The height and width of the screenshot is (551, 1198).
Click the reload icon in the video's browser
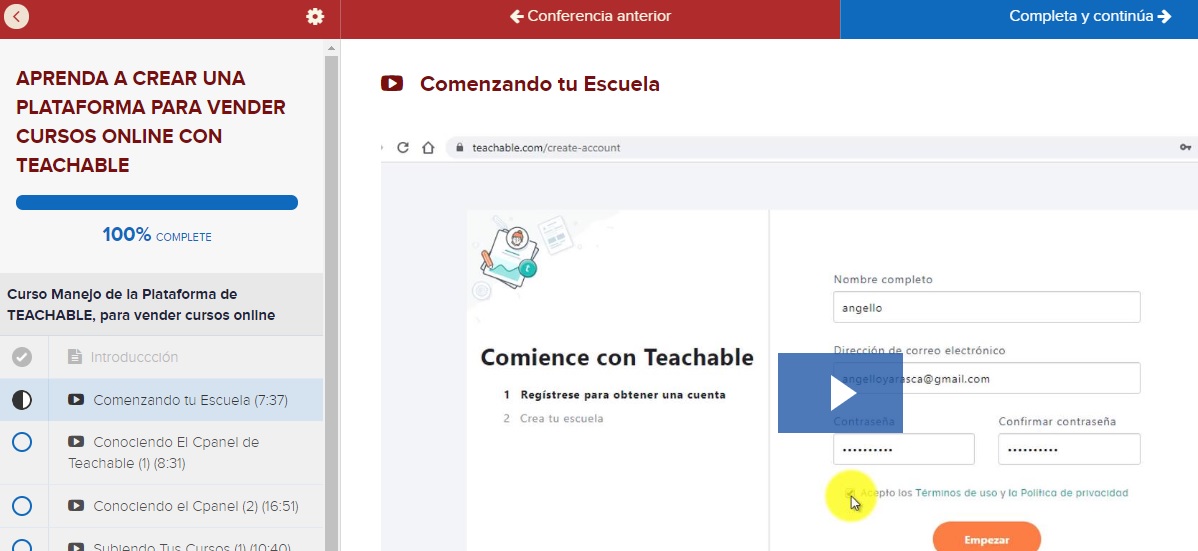pyautogui.click(x=403, y=147)
